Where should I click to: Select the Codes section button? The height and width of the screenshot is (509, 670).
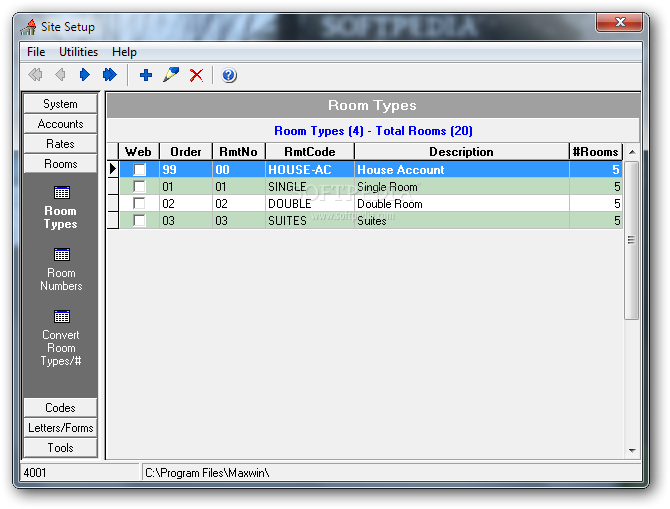click(60, 408)
